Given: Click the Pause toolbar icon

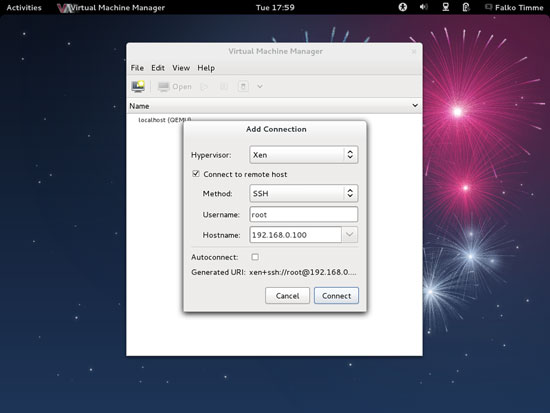Looking at the screenshot, I should click(x=224, y=86).
